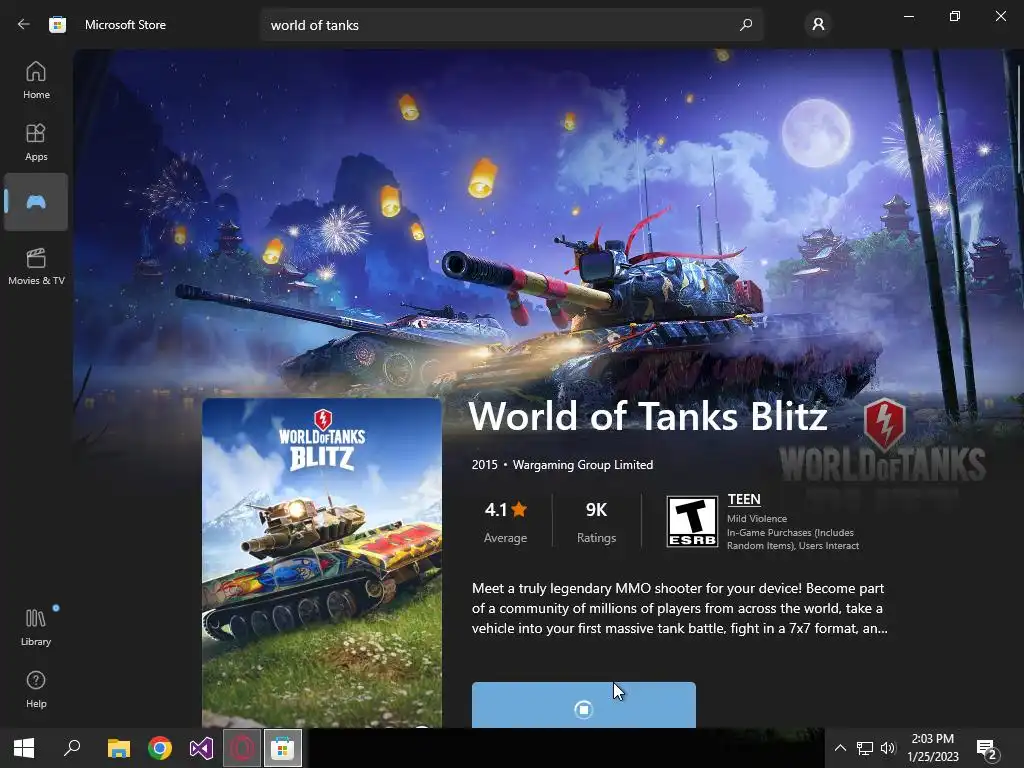Click 'Mild Violence' rating descriptor text
1024x768 pixels.
coord(757,519)
